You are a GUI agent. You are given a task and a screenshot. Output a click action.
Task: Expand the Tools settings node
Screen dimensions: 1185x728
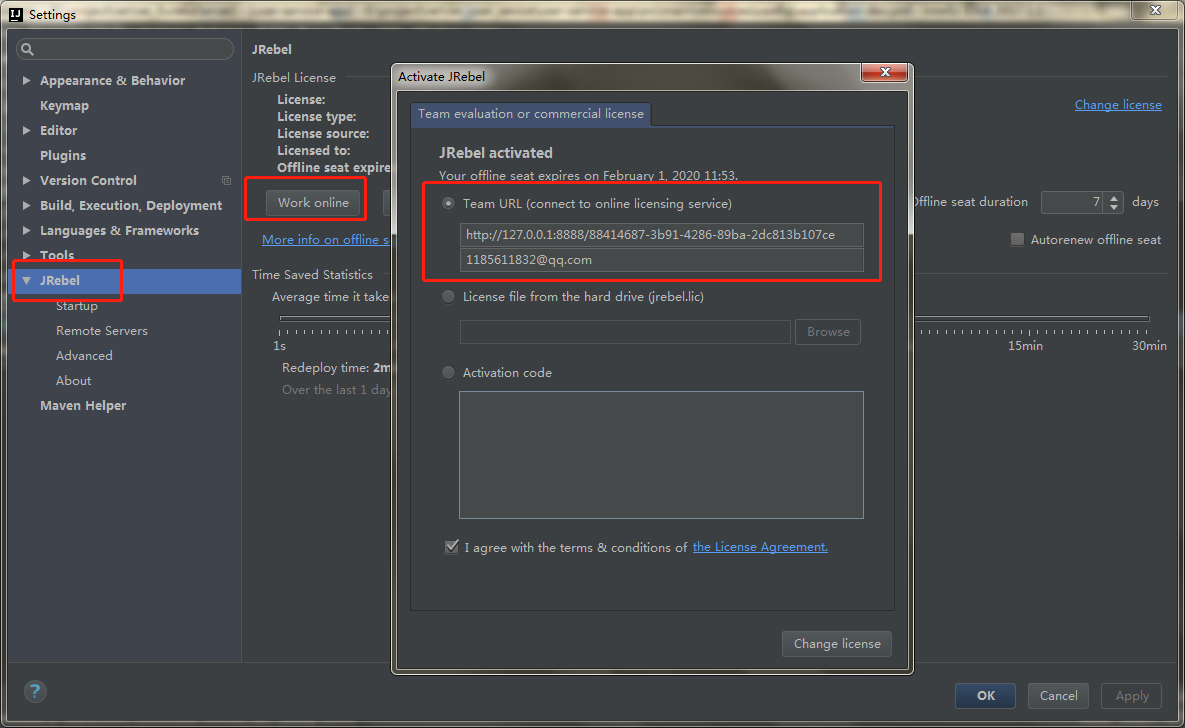tap(26, 255)
